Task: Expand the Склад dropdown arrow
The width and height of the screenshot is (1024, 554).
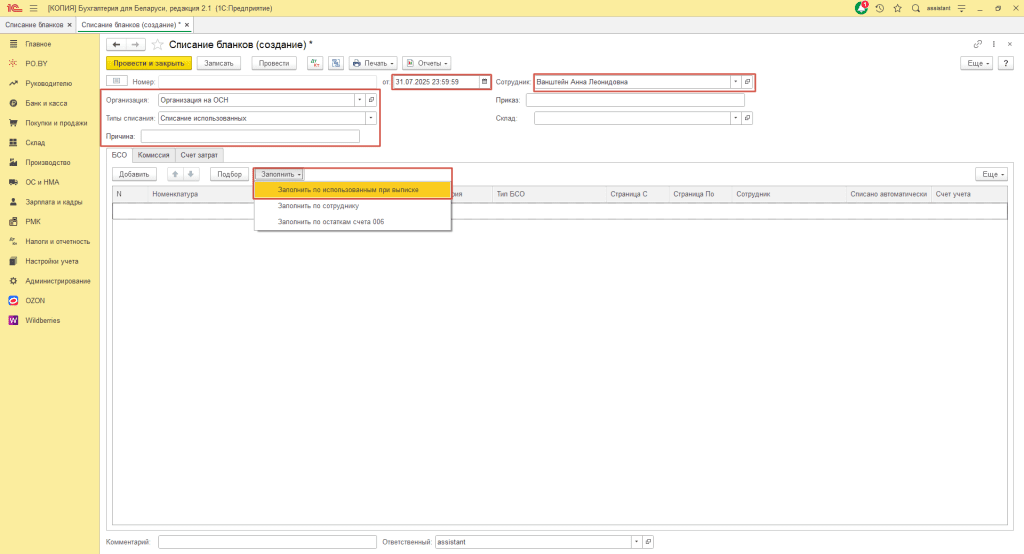Action: click(x=735, y=118)
